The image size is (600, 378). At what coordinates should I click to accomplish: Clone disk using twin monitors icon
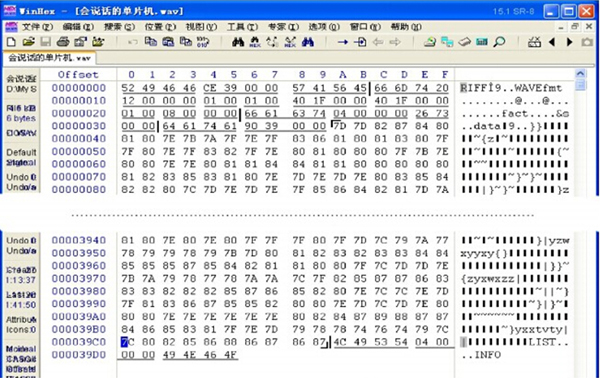[447, 42]
